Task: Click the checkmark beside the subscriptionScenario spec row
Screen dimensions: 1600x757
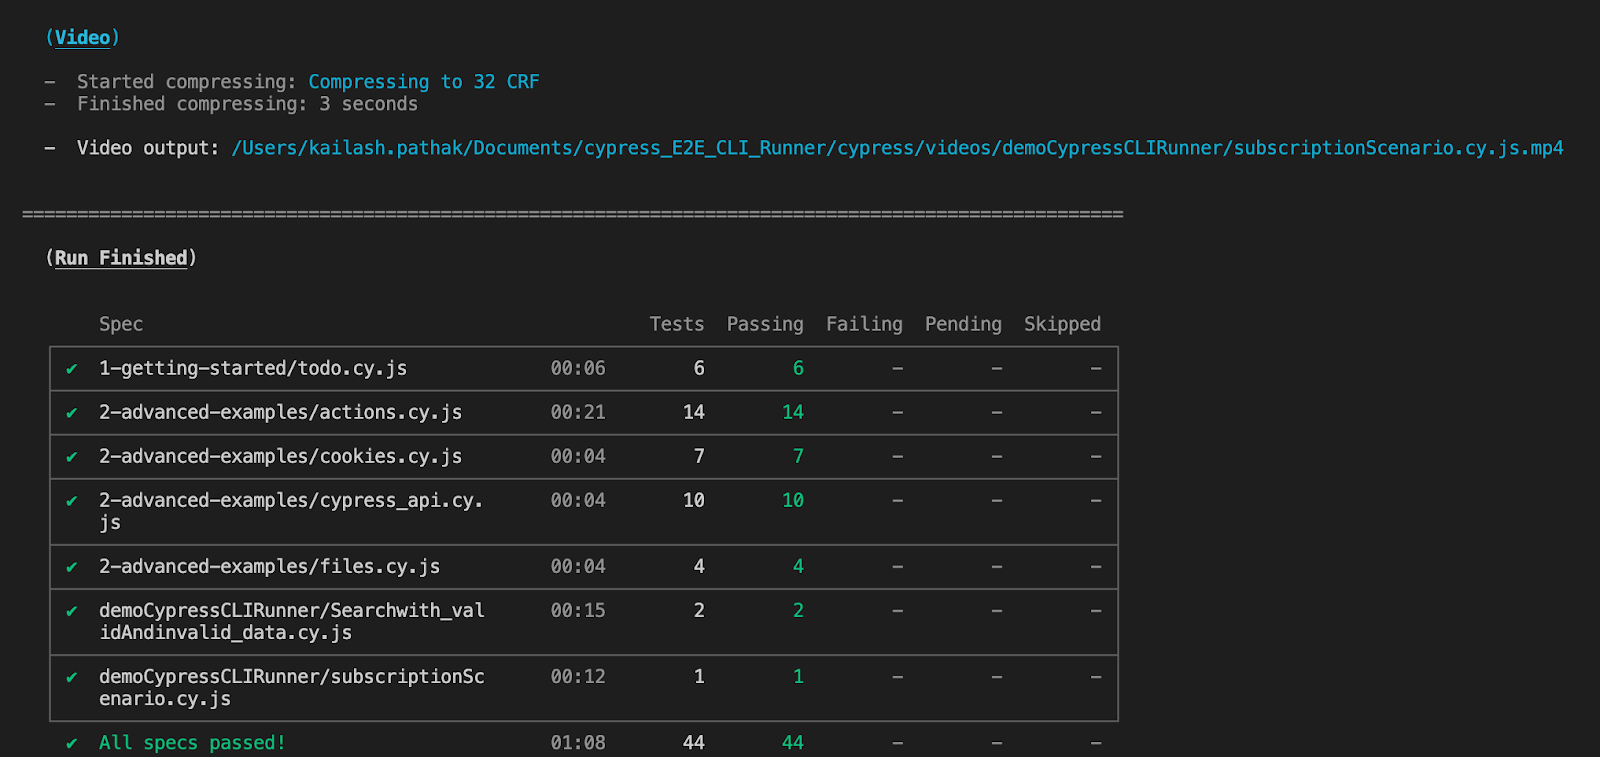Action: (72, 677)
